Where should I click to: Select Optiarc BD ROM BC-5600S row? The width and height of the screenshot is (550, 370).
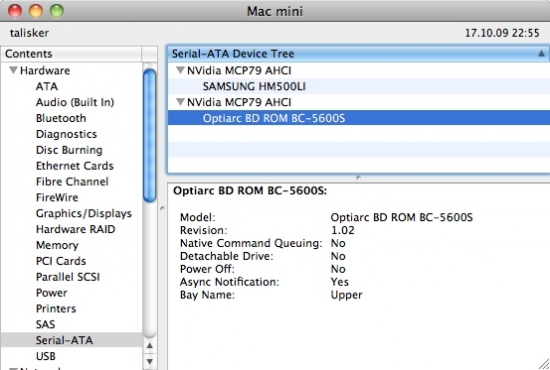[x=358, y=118]
